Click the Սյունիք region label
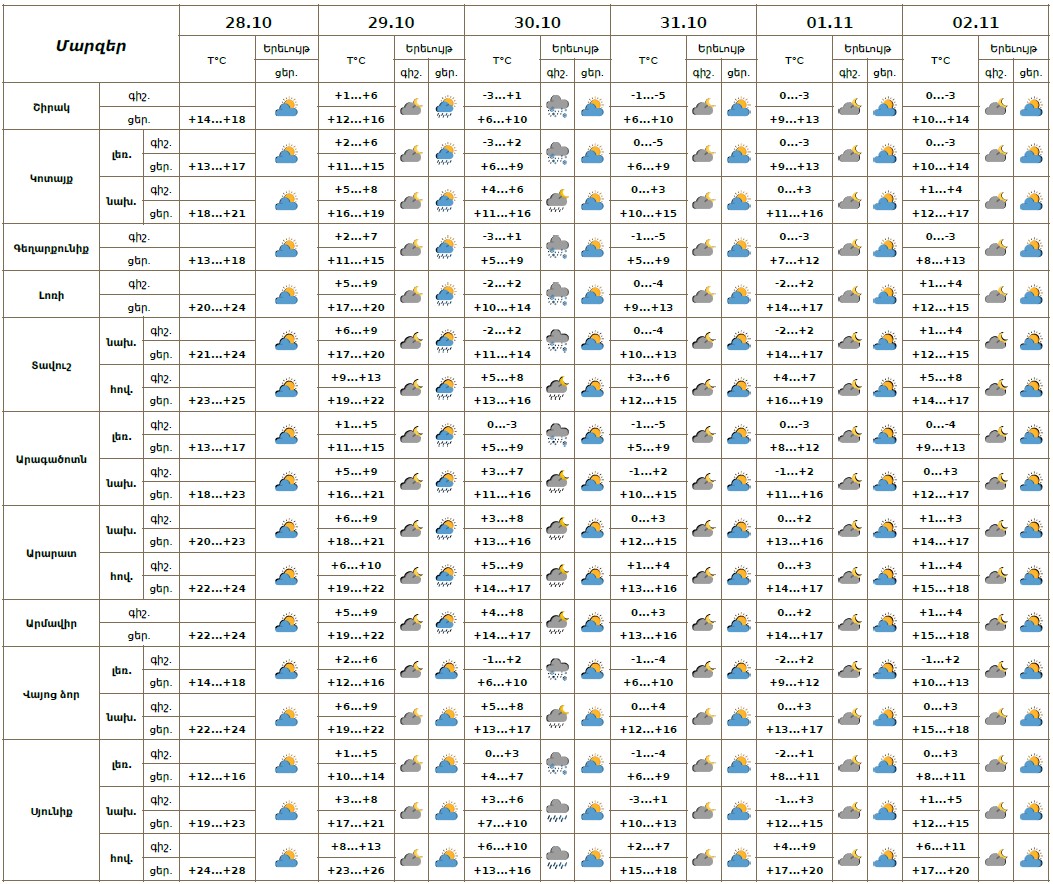Image resolution: width=1053 pixels, height=884 pixels. (51, 810)
